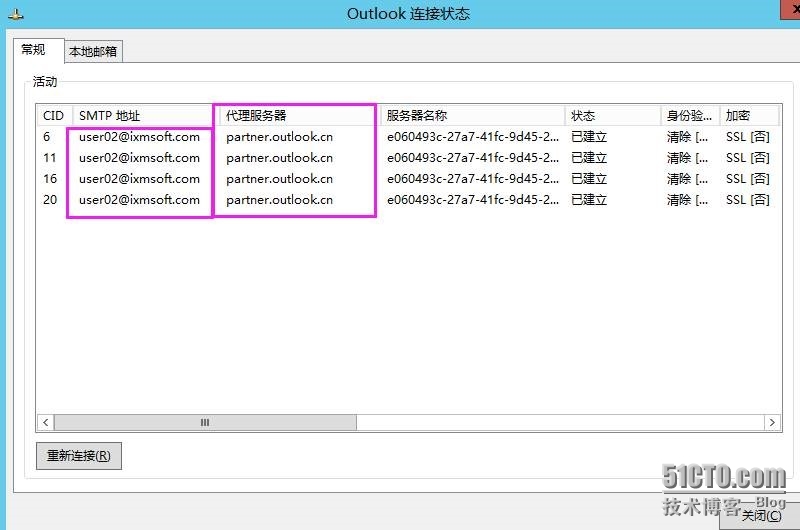Click server name e060493c in CID 11 row
Viewport: 800px width, 530px height.
[x=472, y=158]
